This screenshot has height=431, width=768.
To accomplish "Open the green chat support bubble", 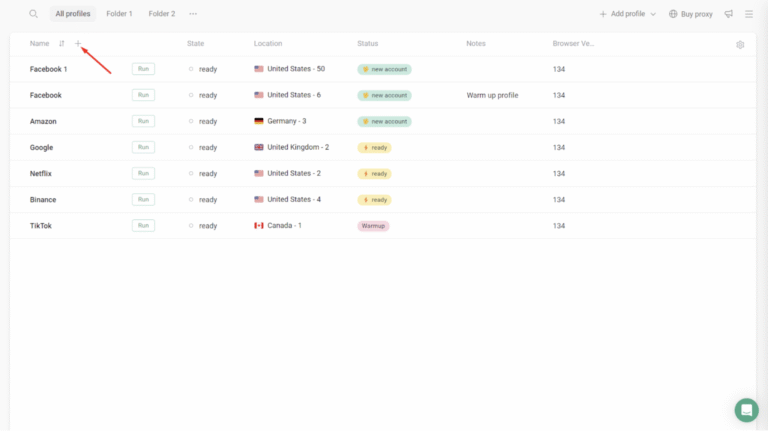I will [x=746, y=410].
